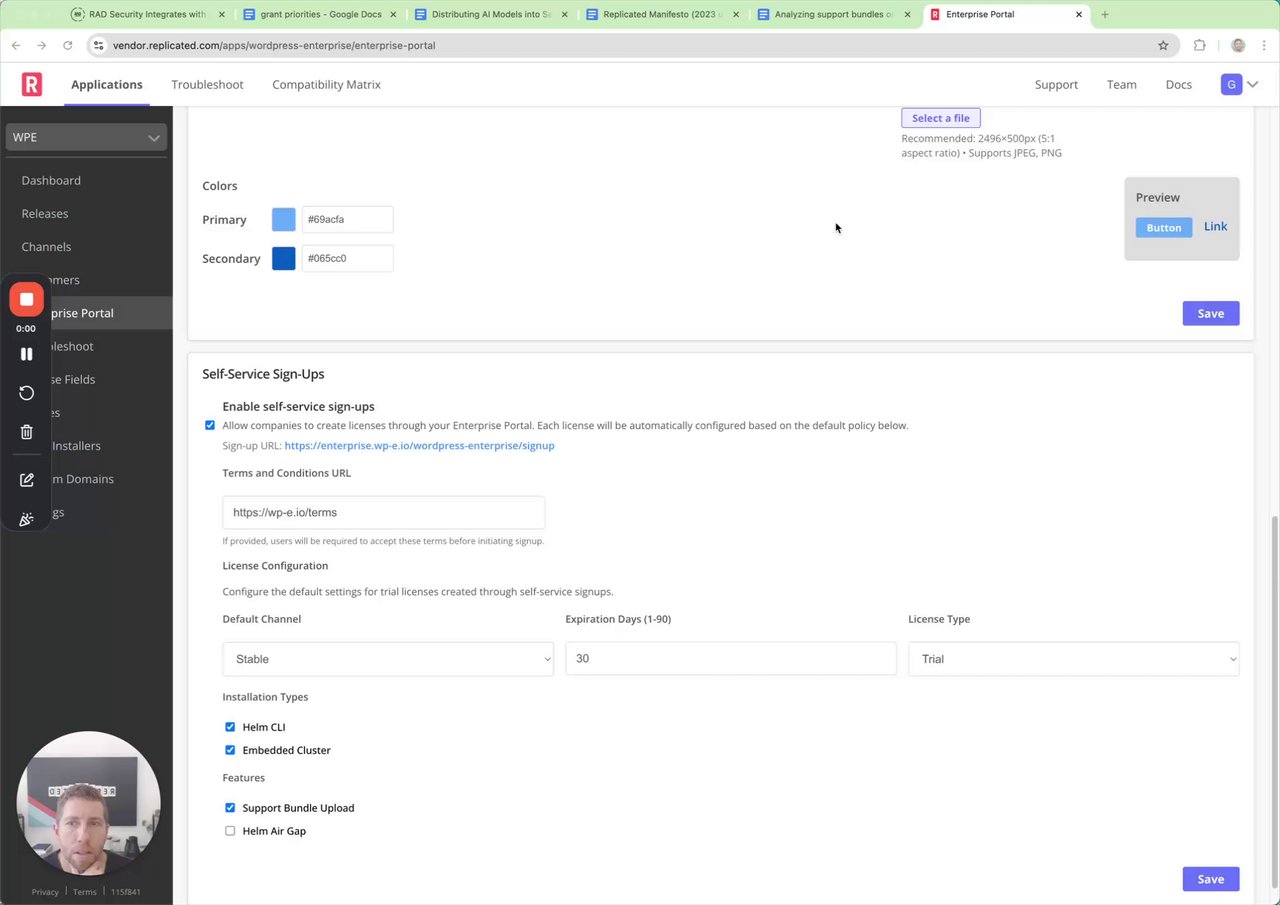
Task: Switch to grant priorities Google Docs tab
Action: click(322, 15)
